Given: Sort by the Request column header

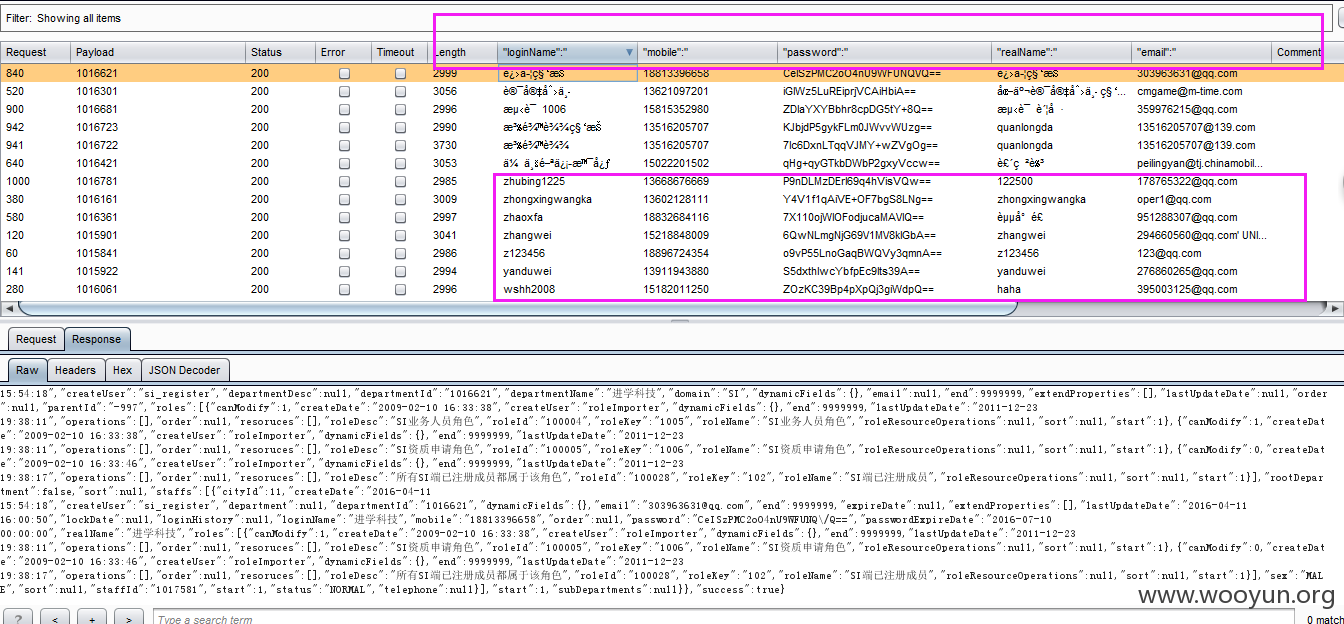Looking at the screenshot, I should tap(35, 52).
